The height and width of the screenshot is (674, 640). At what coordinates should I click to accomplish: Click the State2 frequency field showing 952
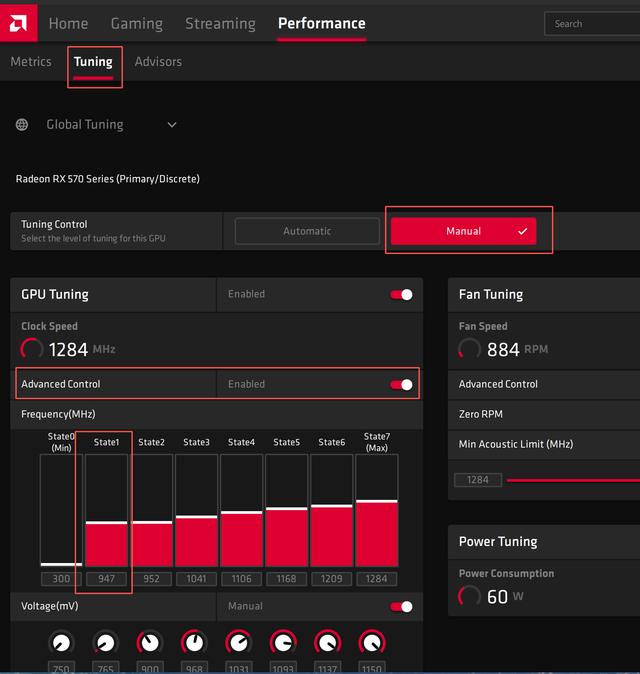151,579
